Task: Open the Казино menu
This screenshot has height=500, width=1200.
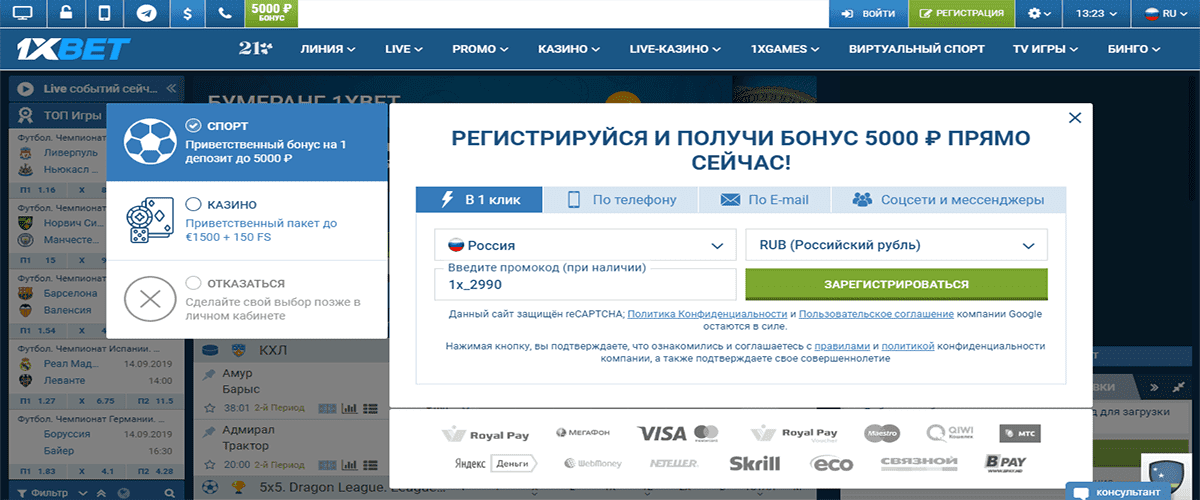Action: click(570, 49)
